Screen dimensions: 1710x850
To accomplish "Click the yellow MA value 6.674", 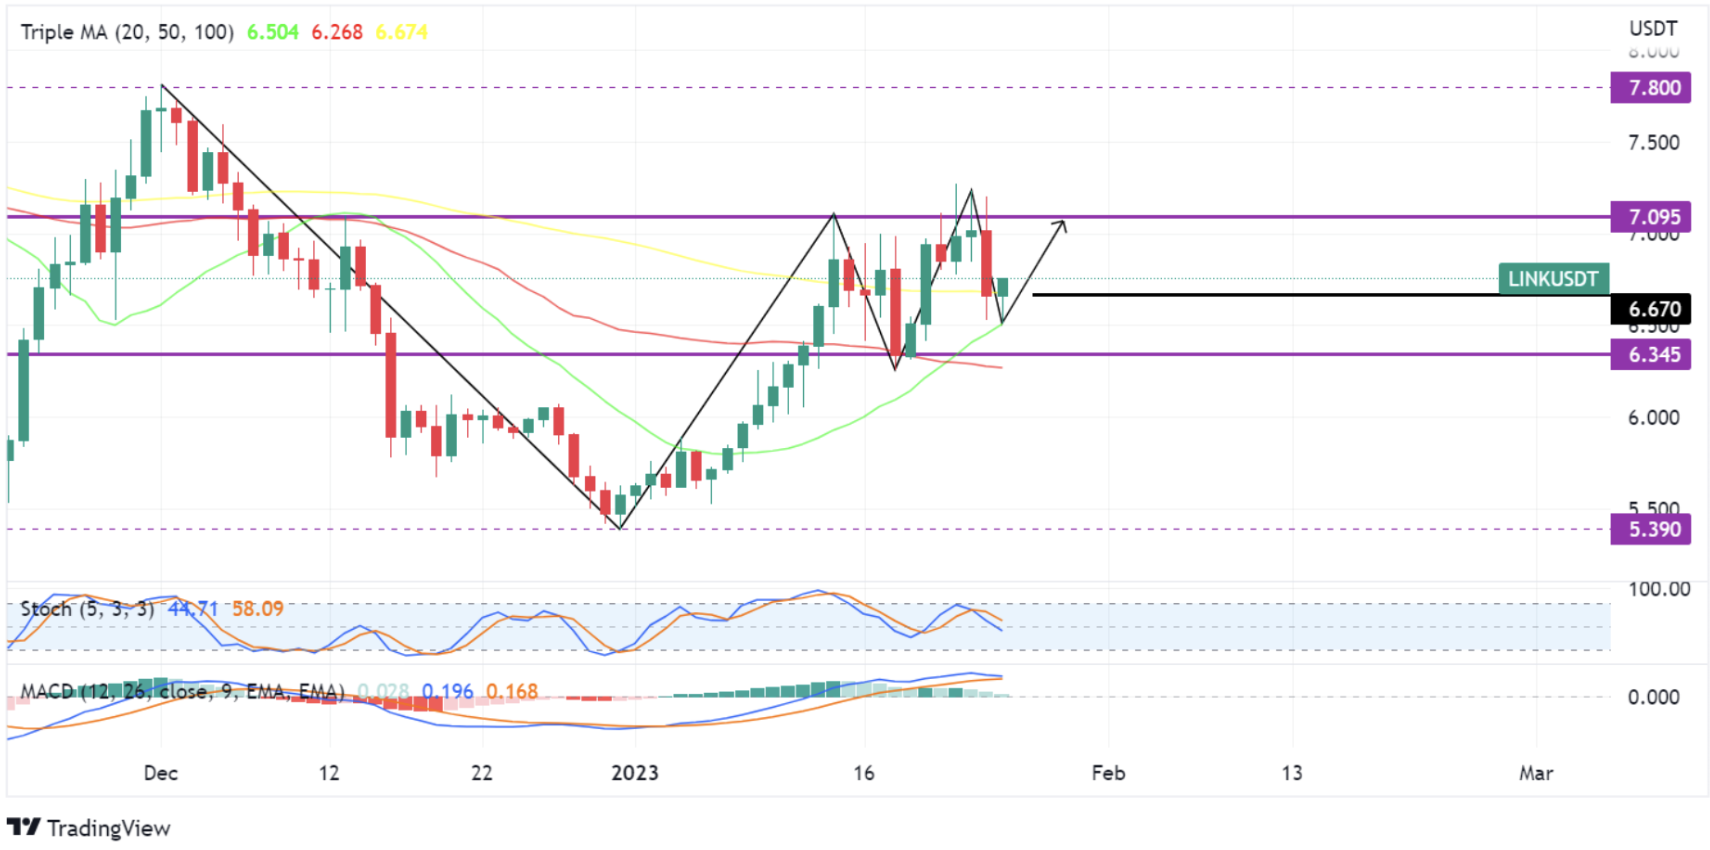I will tap(401, 32).
